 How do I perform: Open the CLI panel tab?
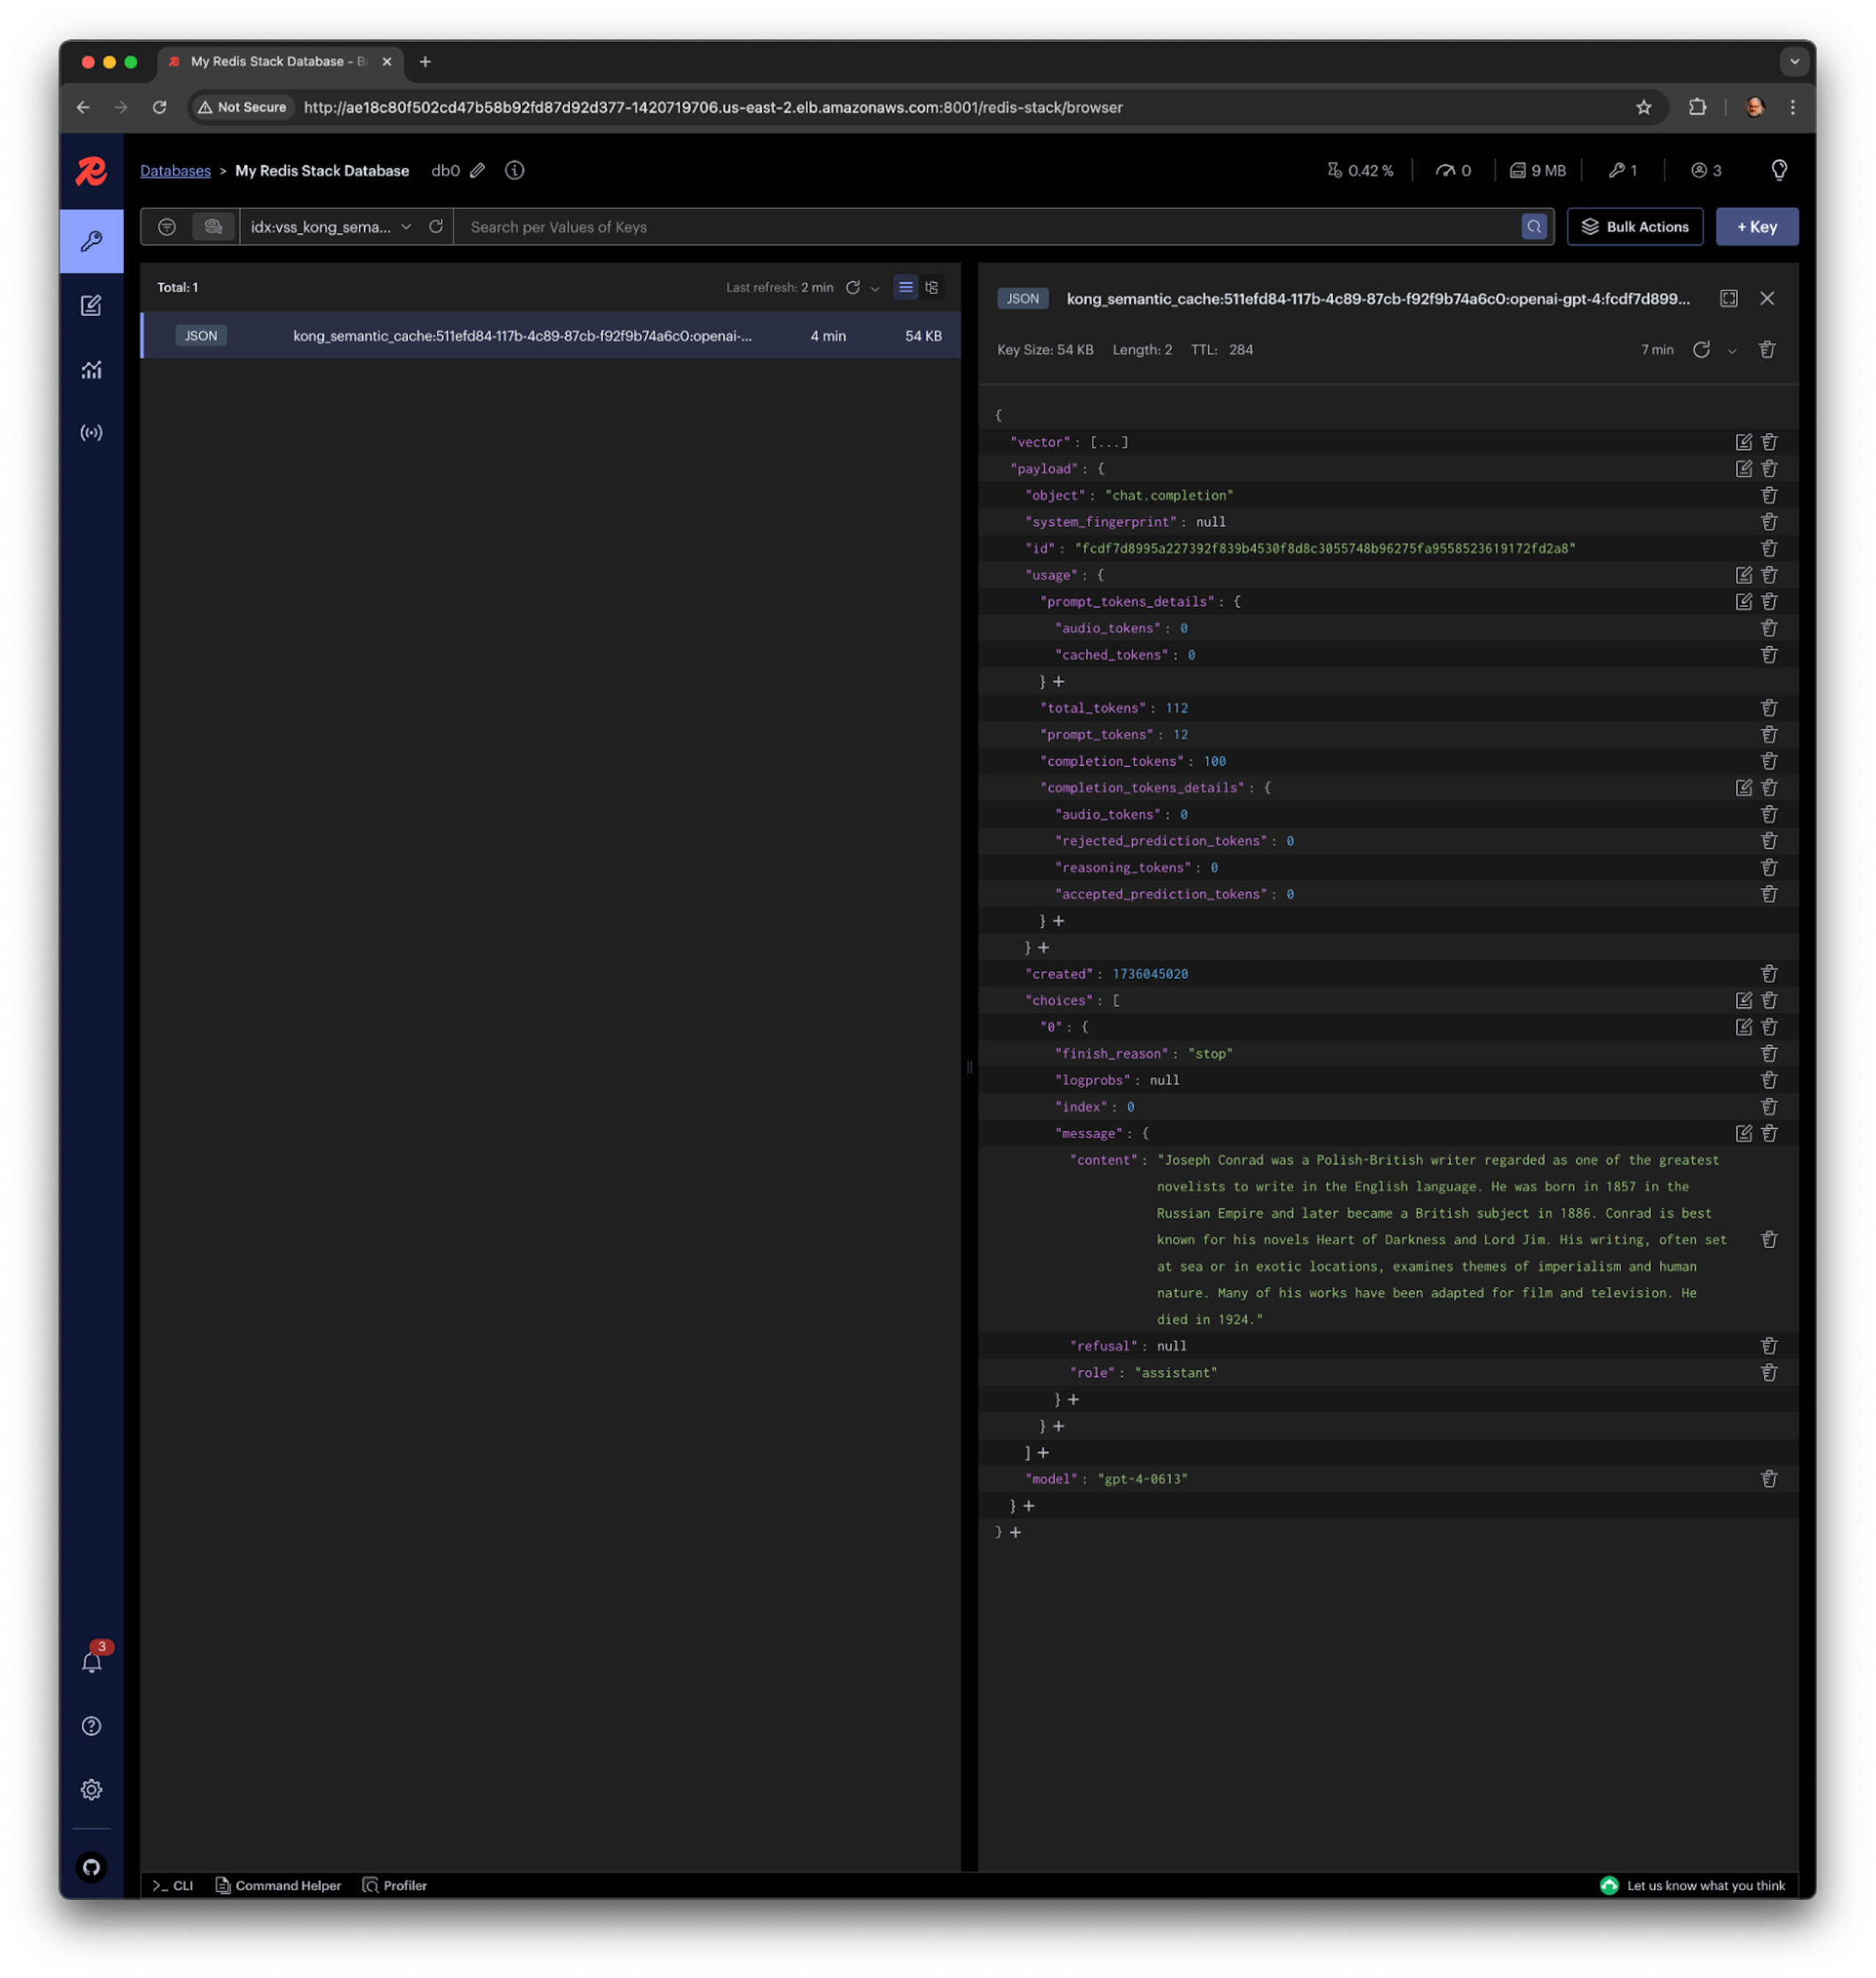(x=173, y=1885)
